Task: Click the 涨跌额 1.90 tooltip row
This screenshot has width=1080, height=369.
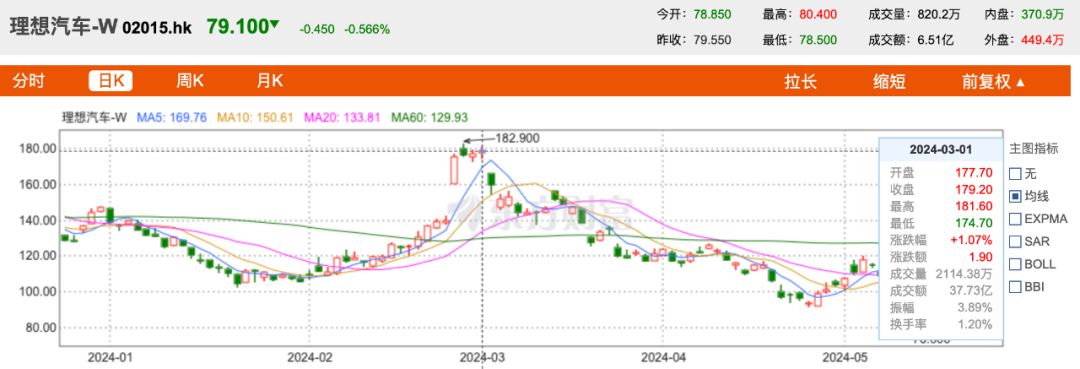Action: coord(940,257)
